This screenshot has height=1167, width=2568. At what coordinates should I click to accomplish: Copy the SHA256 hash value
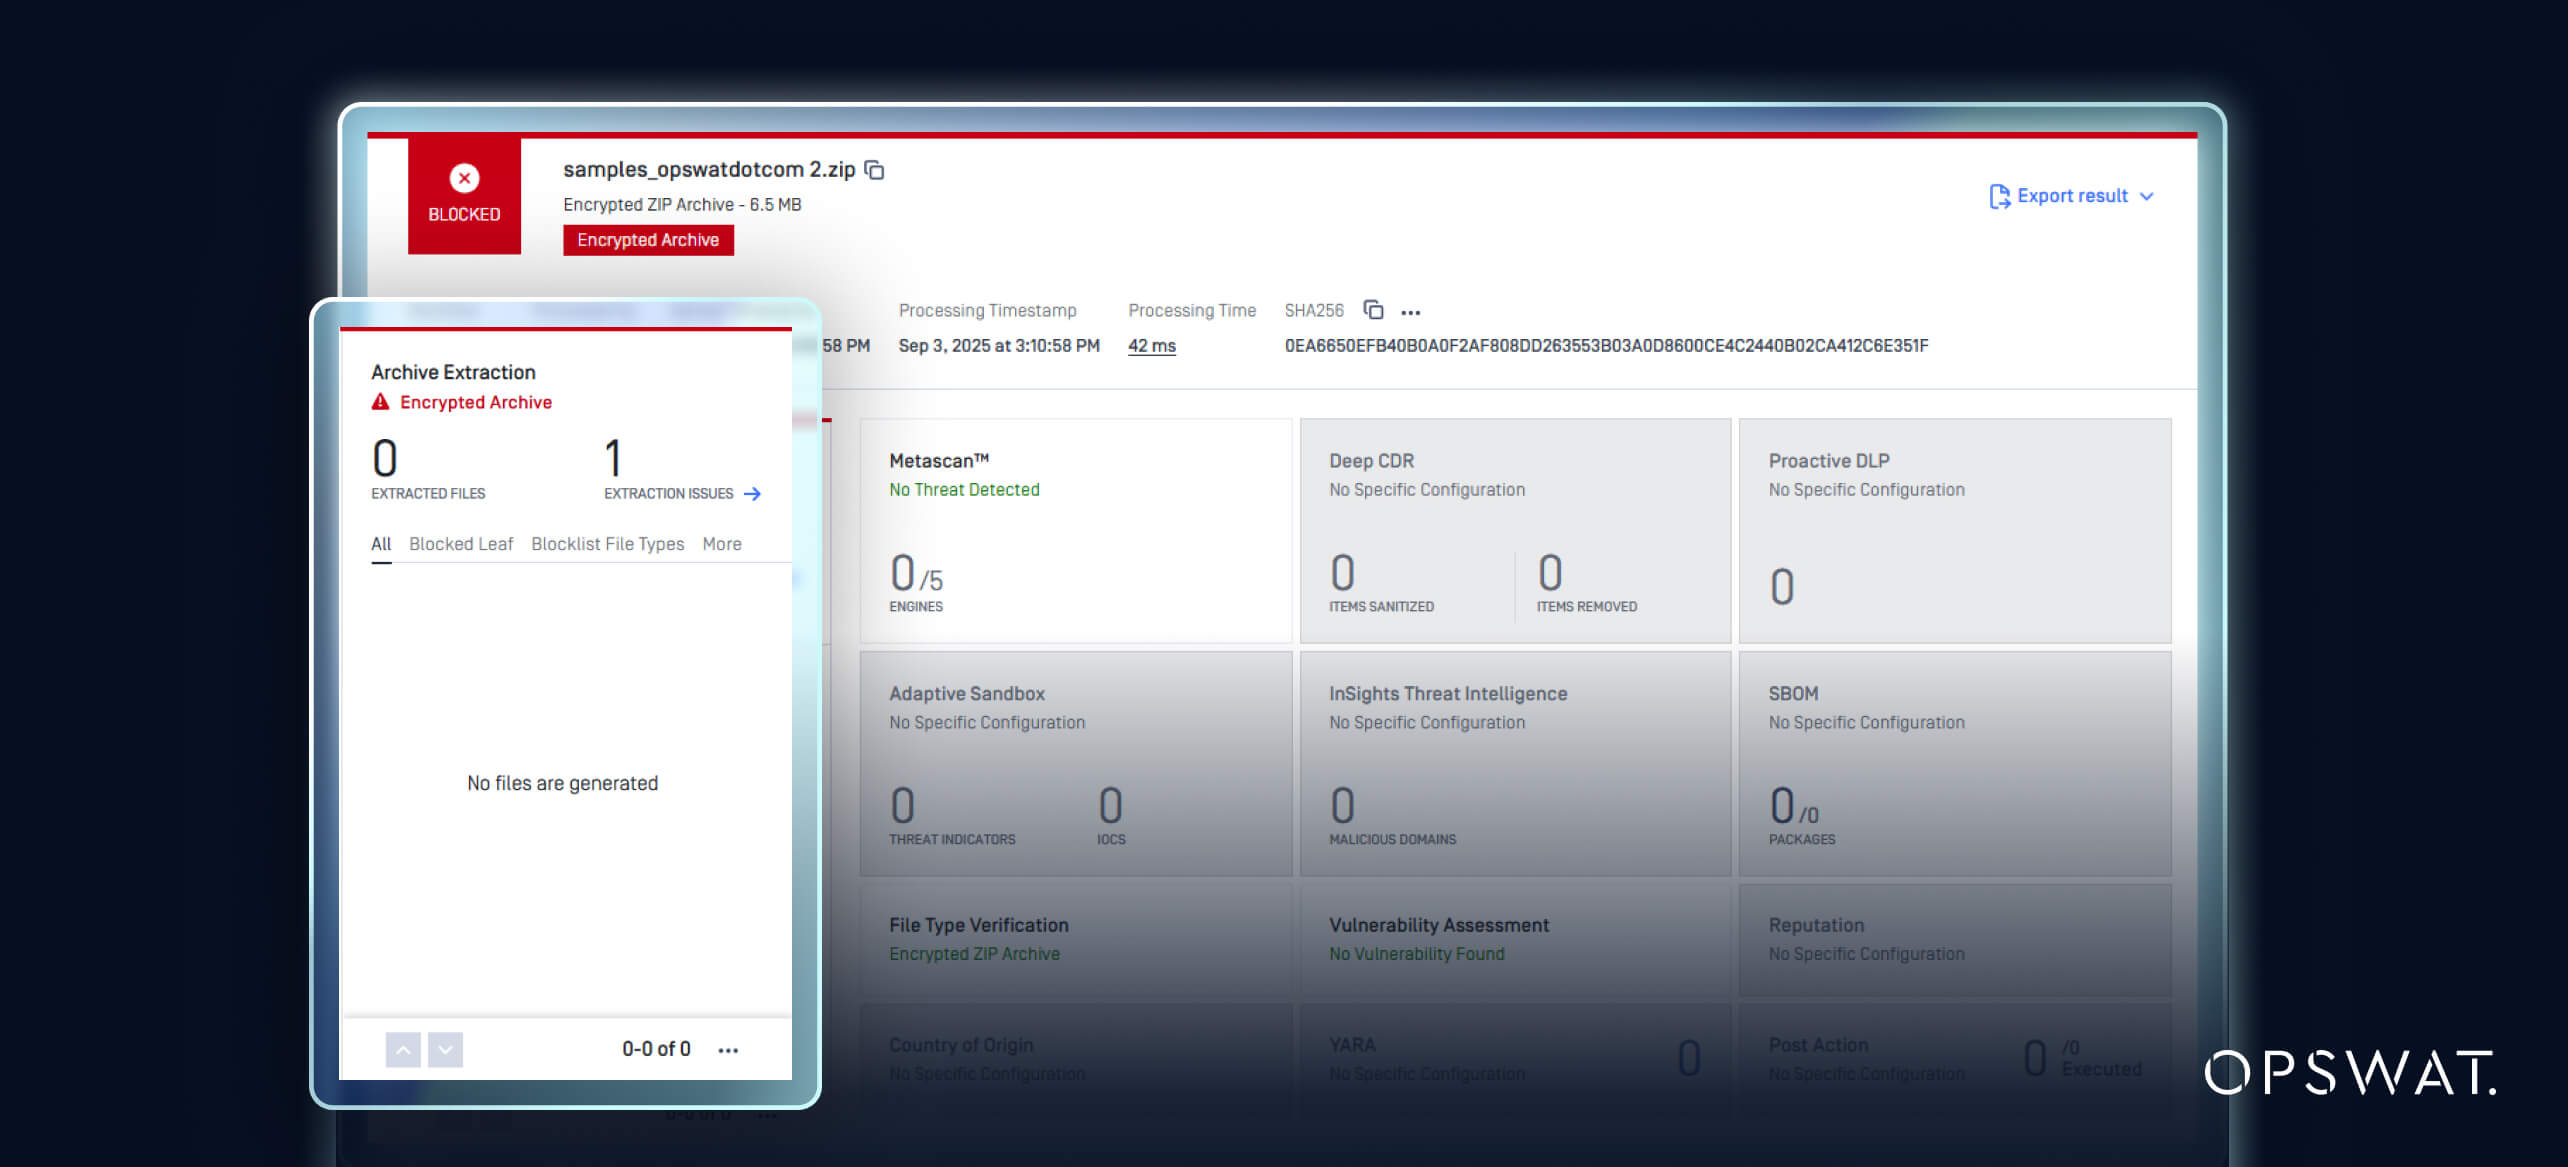[x=1374, y=310]
